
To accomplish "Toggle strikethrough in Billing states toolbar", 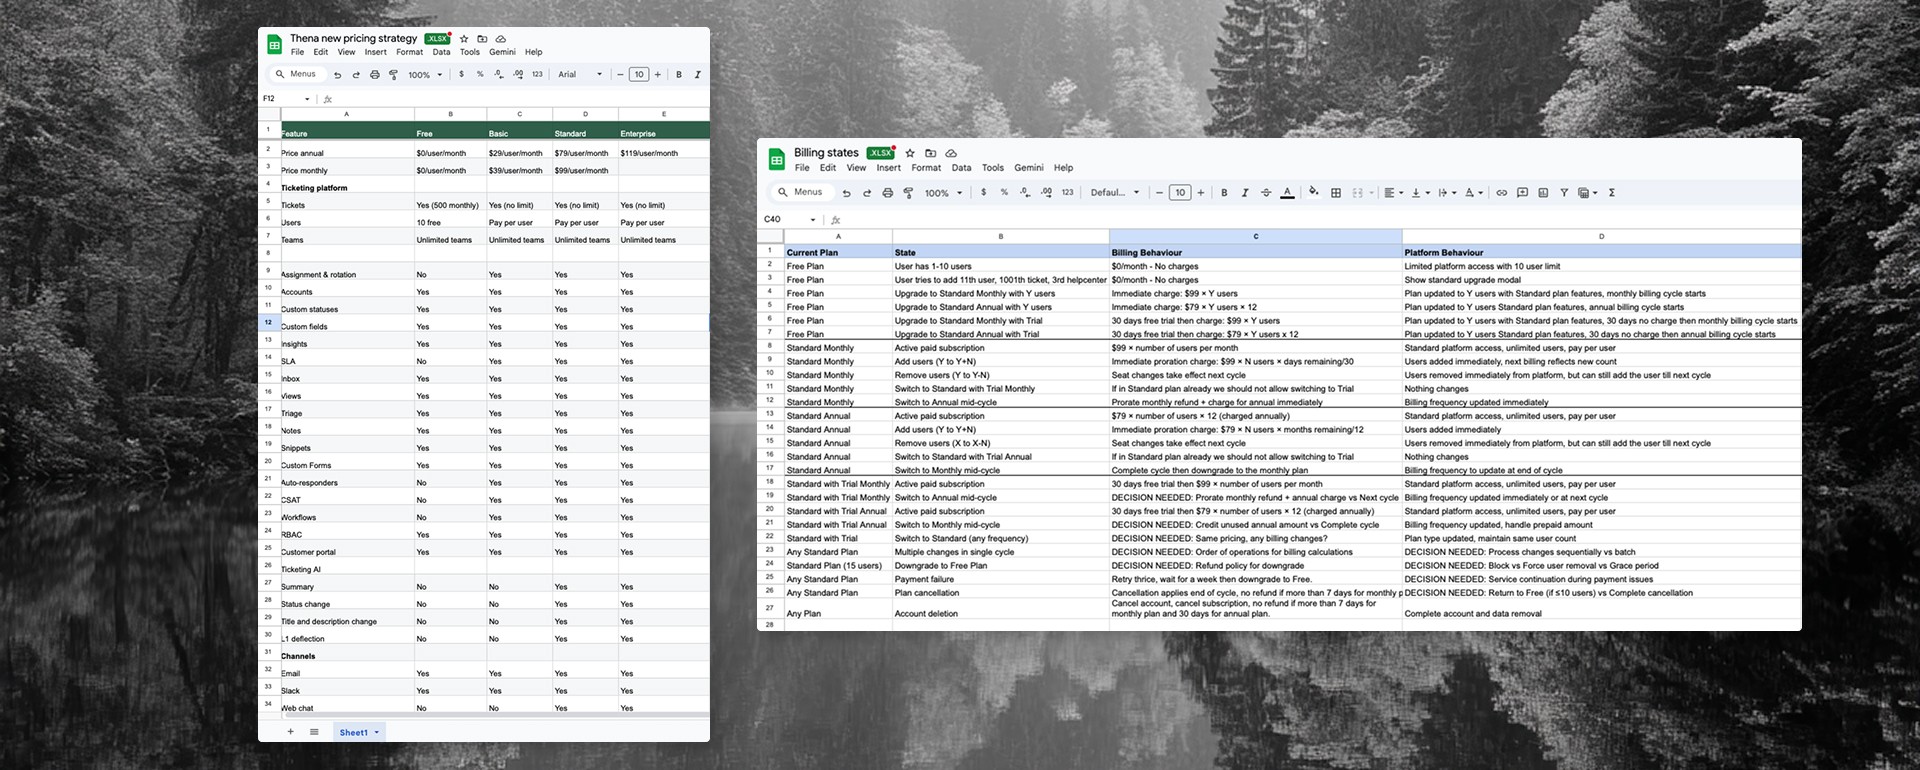I will tap(1266, 193).
